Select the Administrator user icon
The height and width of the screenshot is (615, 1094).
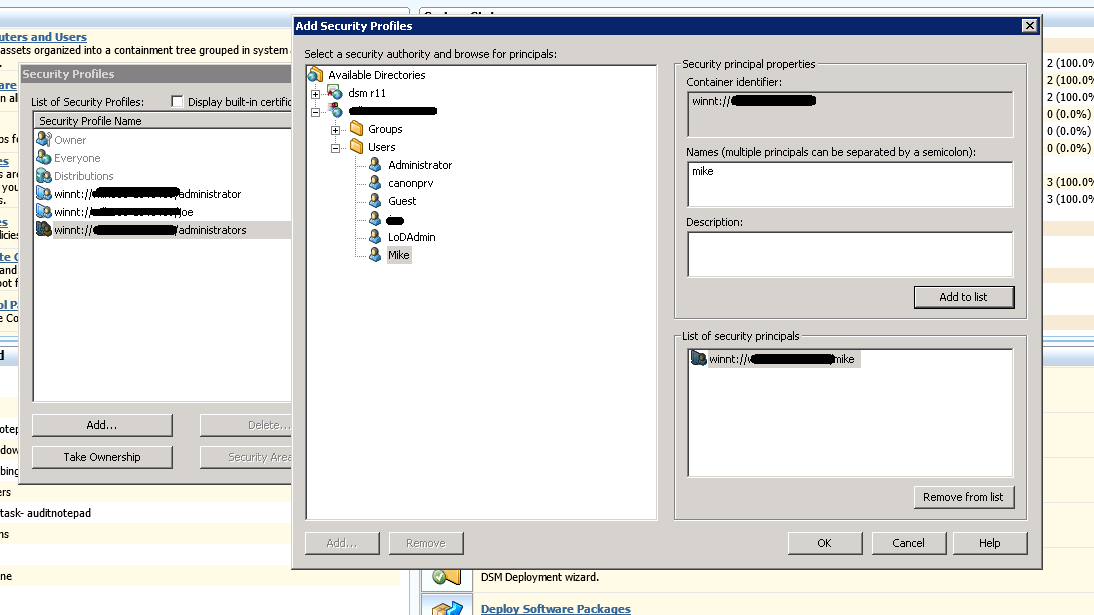pos(376,165)
